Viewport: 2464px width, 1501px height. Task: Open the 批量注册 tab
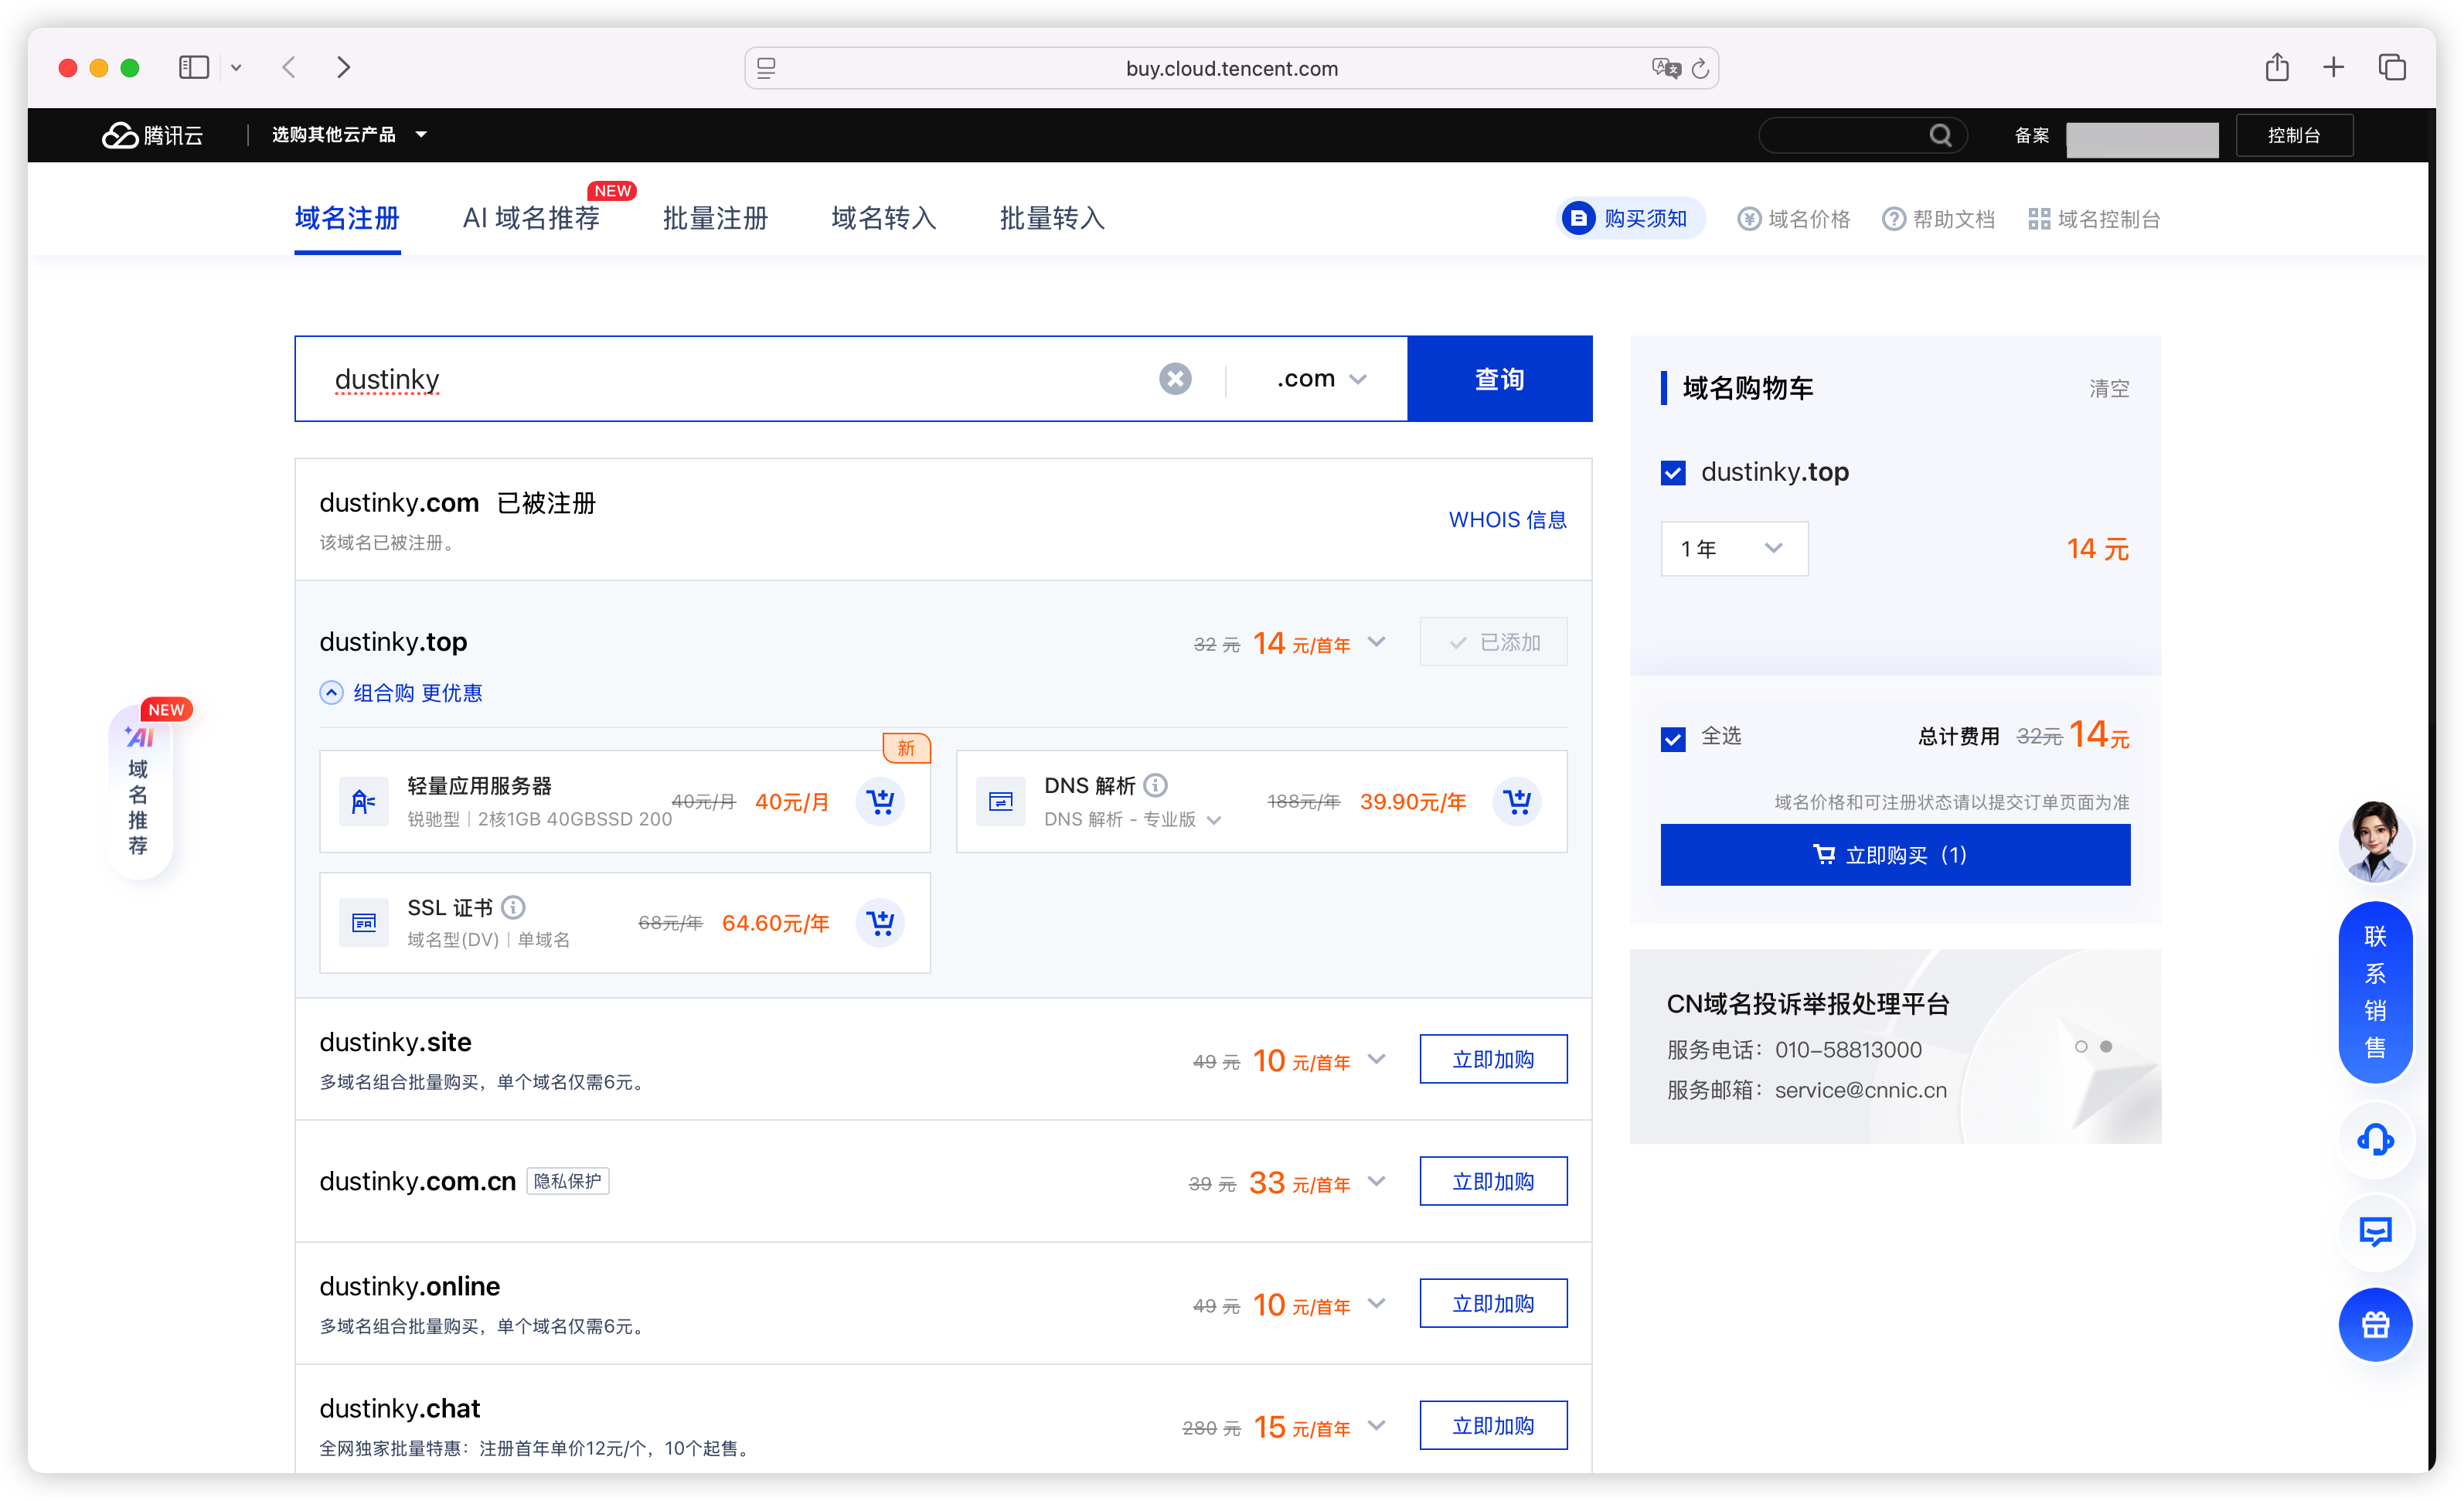click(715, 218)
